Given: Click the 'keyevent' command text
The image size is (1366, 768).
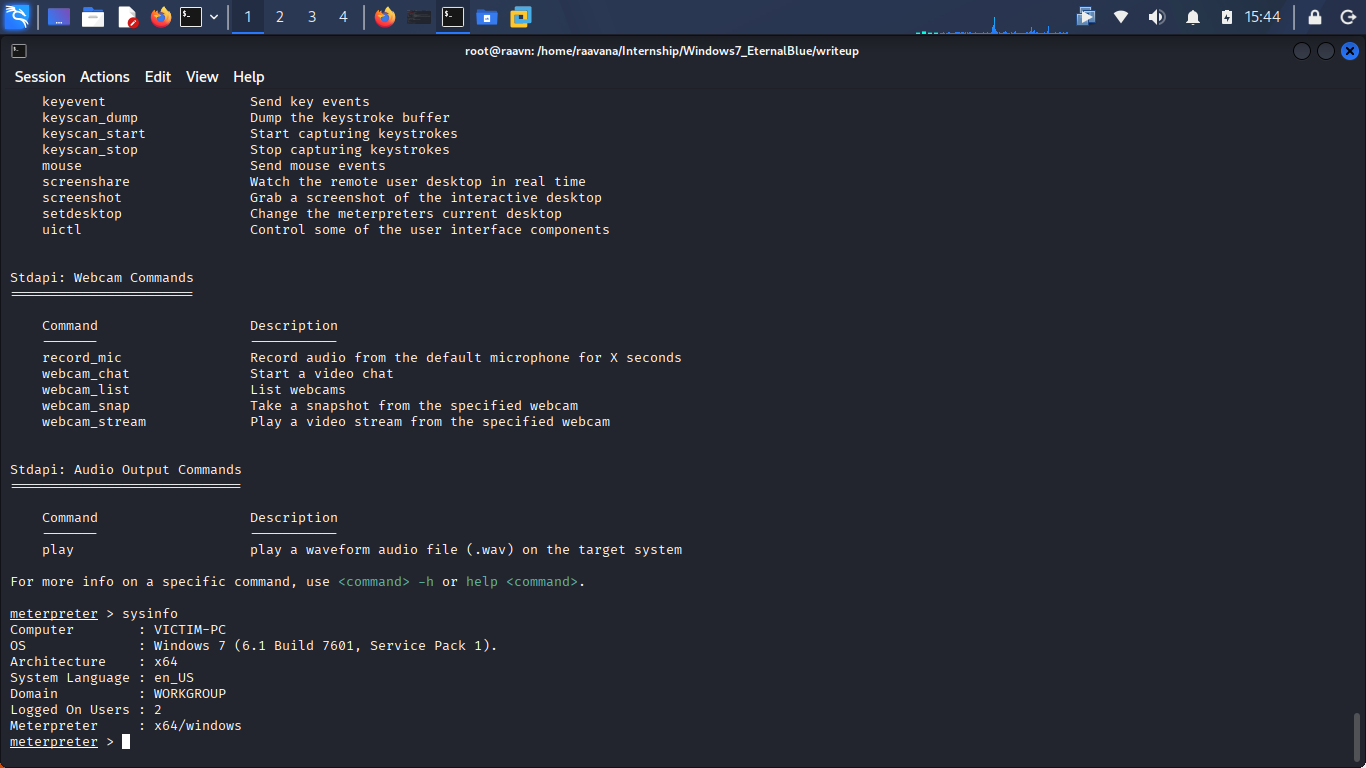Looking at the screenshot, I should (74, 102).
